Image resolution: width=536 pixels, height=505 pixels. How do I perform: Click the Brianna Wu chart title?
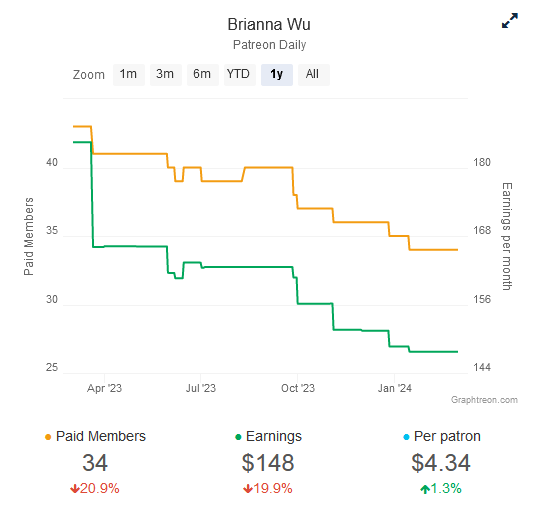(269, 25)
